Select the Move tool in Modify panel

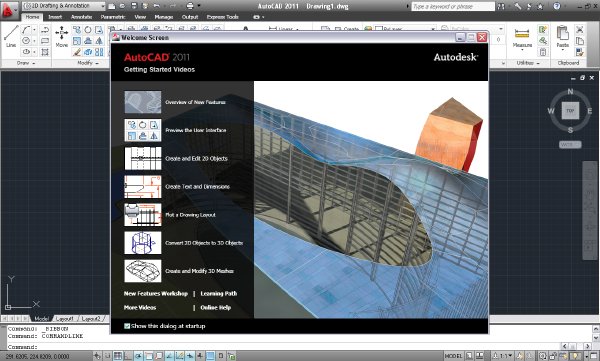point(62,36)
